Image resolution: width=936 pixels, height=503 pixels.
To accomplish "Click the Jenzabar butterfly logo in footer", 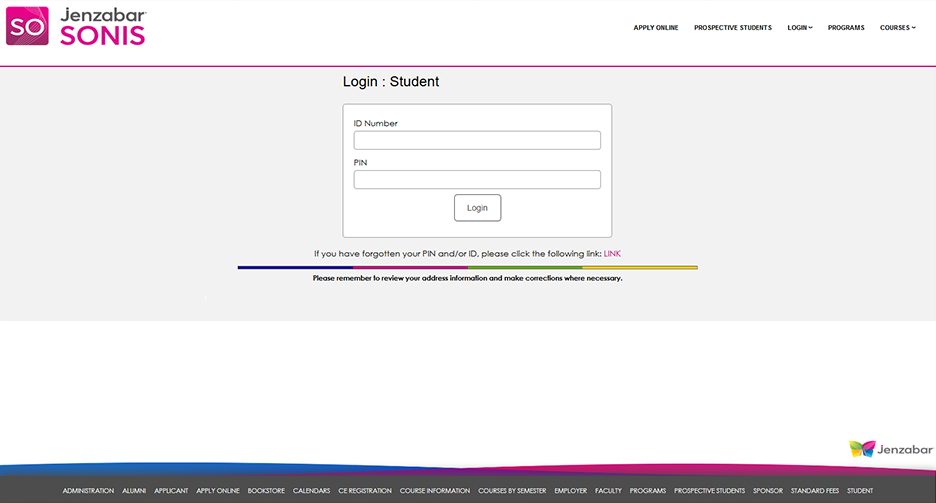I will pos(891,449).
